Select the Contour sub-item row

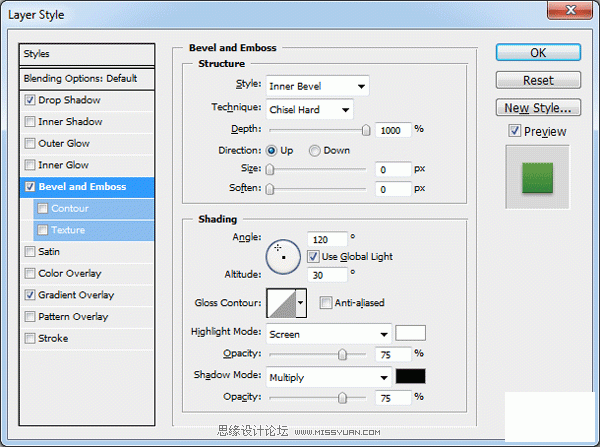(x=93, y=209)
